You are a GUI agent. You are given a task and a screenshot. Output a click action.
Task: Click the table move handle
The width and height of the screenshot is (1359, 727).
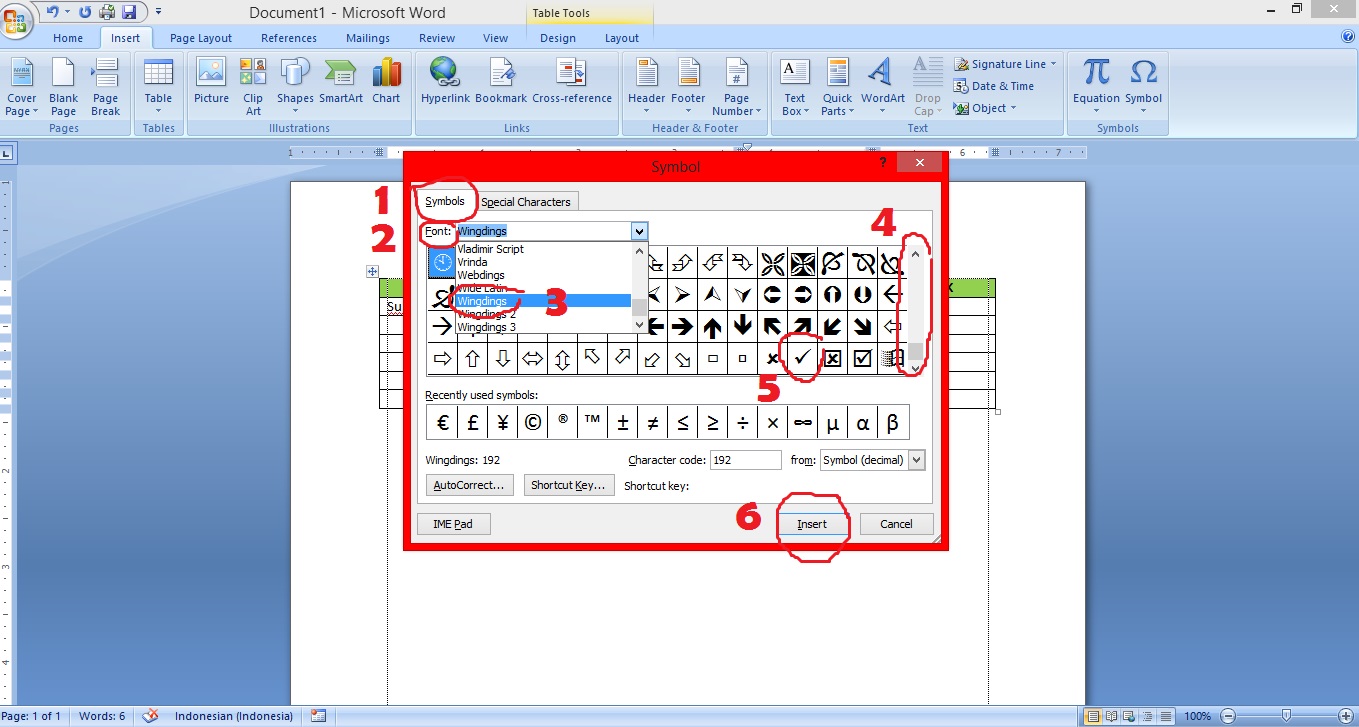pyautogui.click(x=372, y=271)
